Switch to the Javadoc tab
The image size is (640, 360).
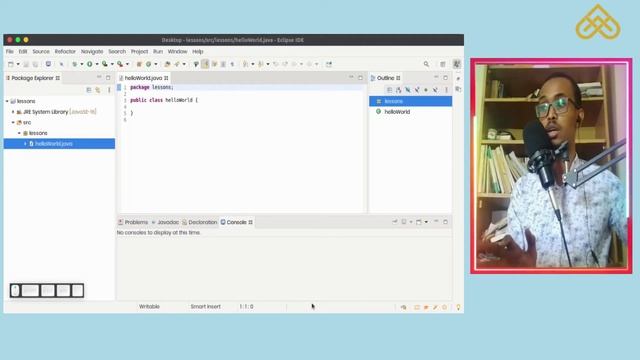pyautogui.click(x=165, y=222)
